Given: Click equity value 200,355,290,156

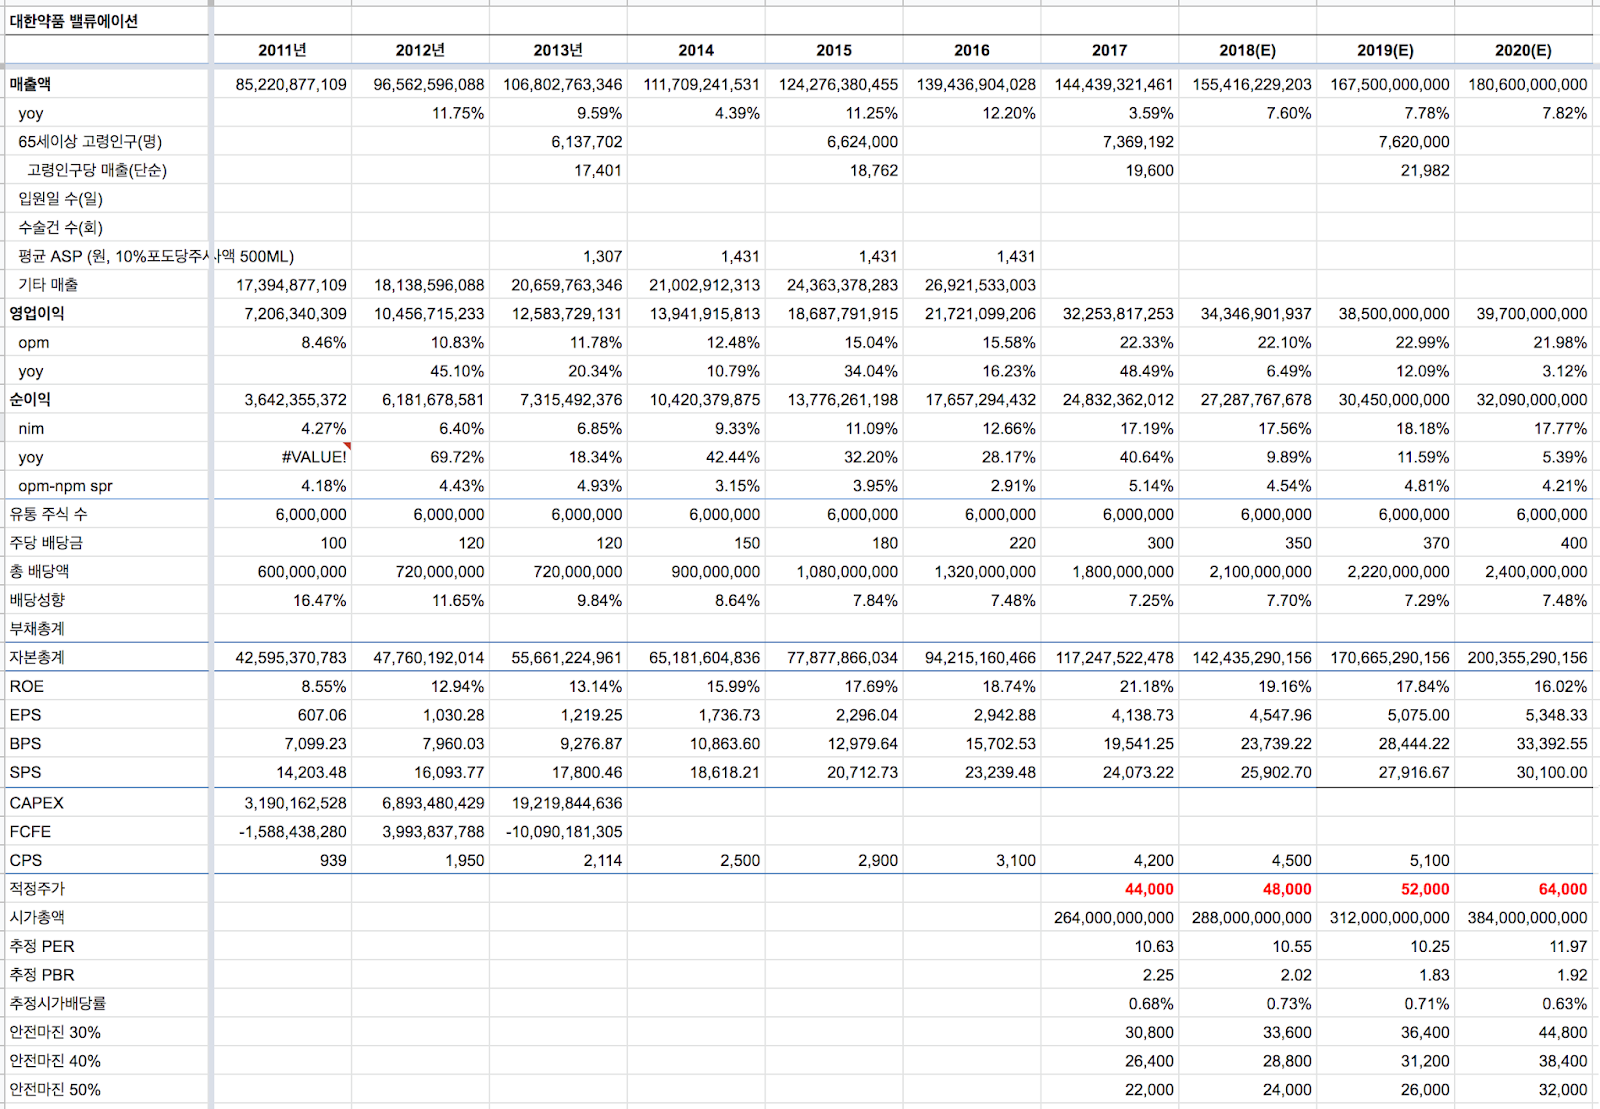Looking at the screenshot, I should pyautogui.click(x=1527, y=658).
